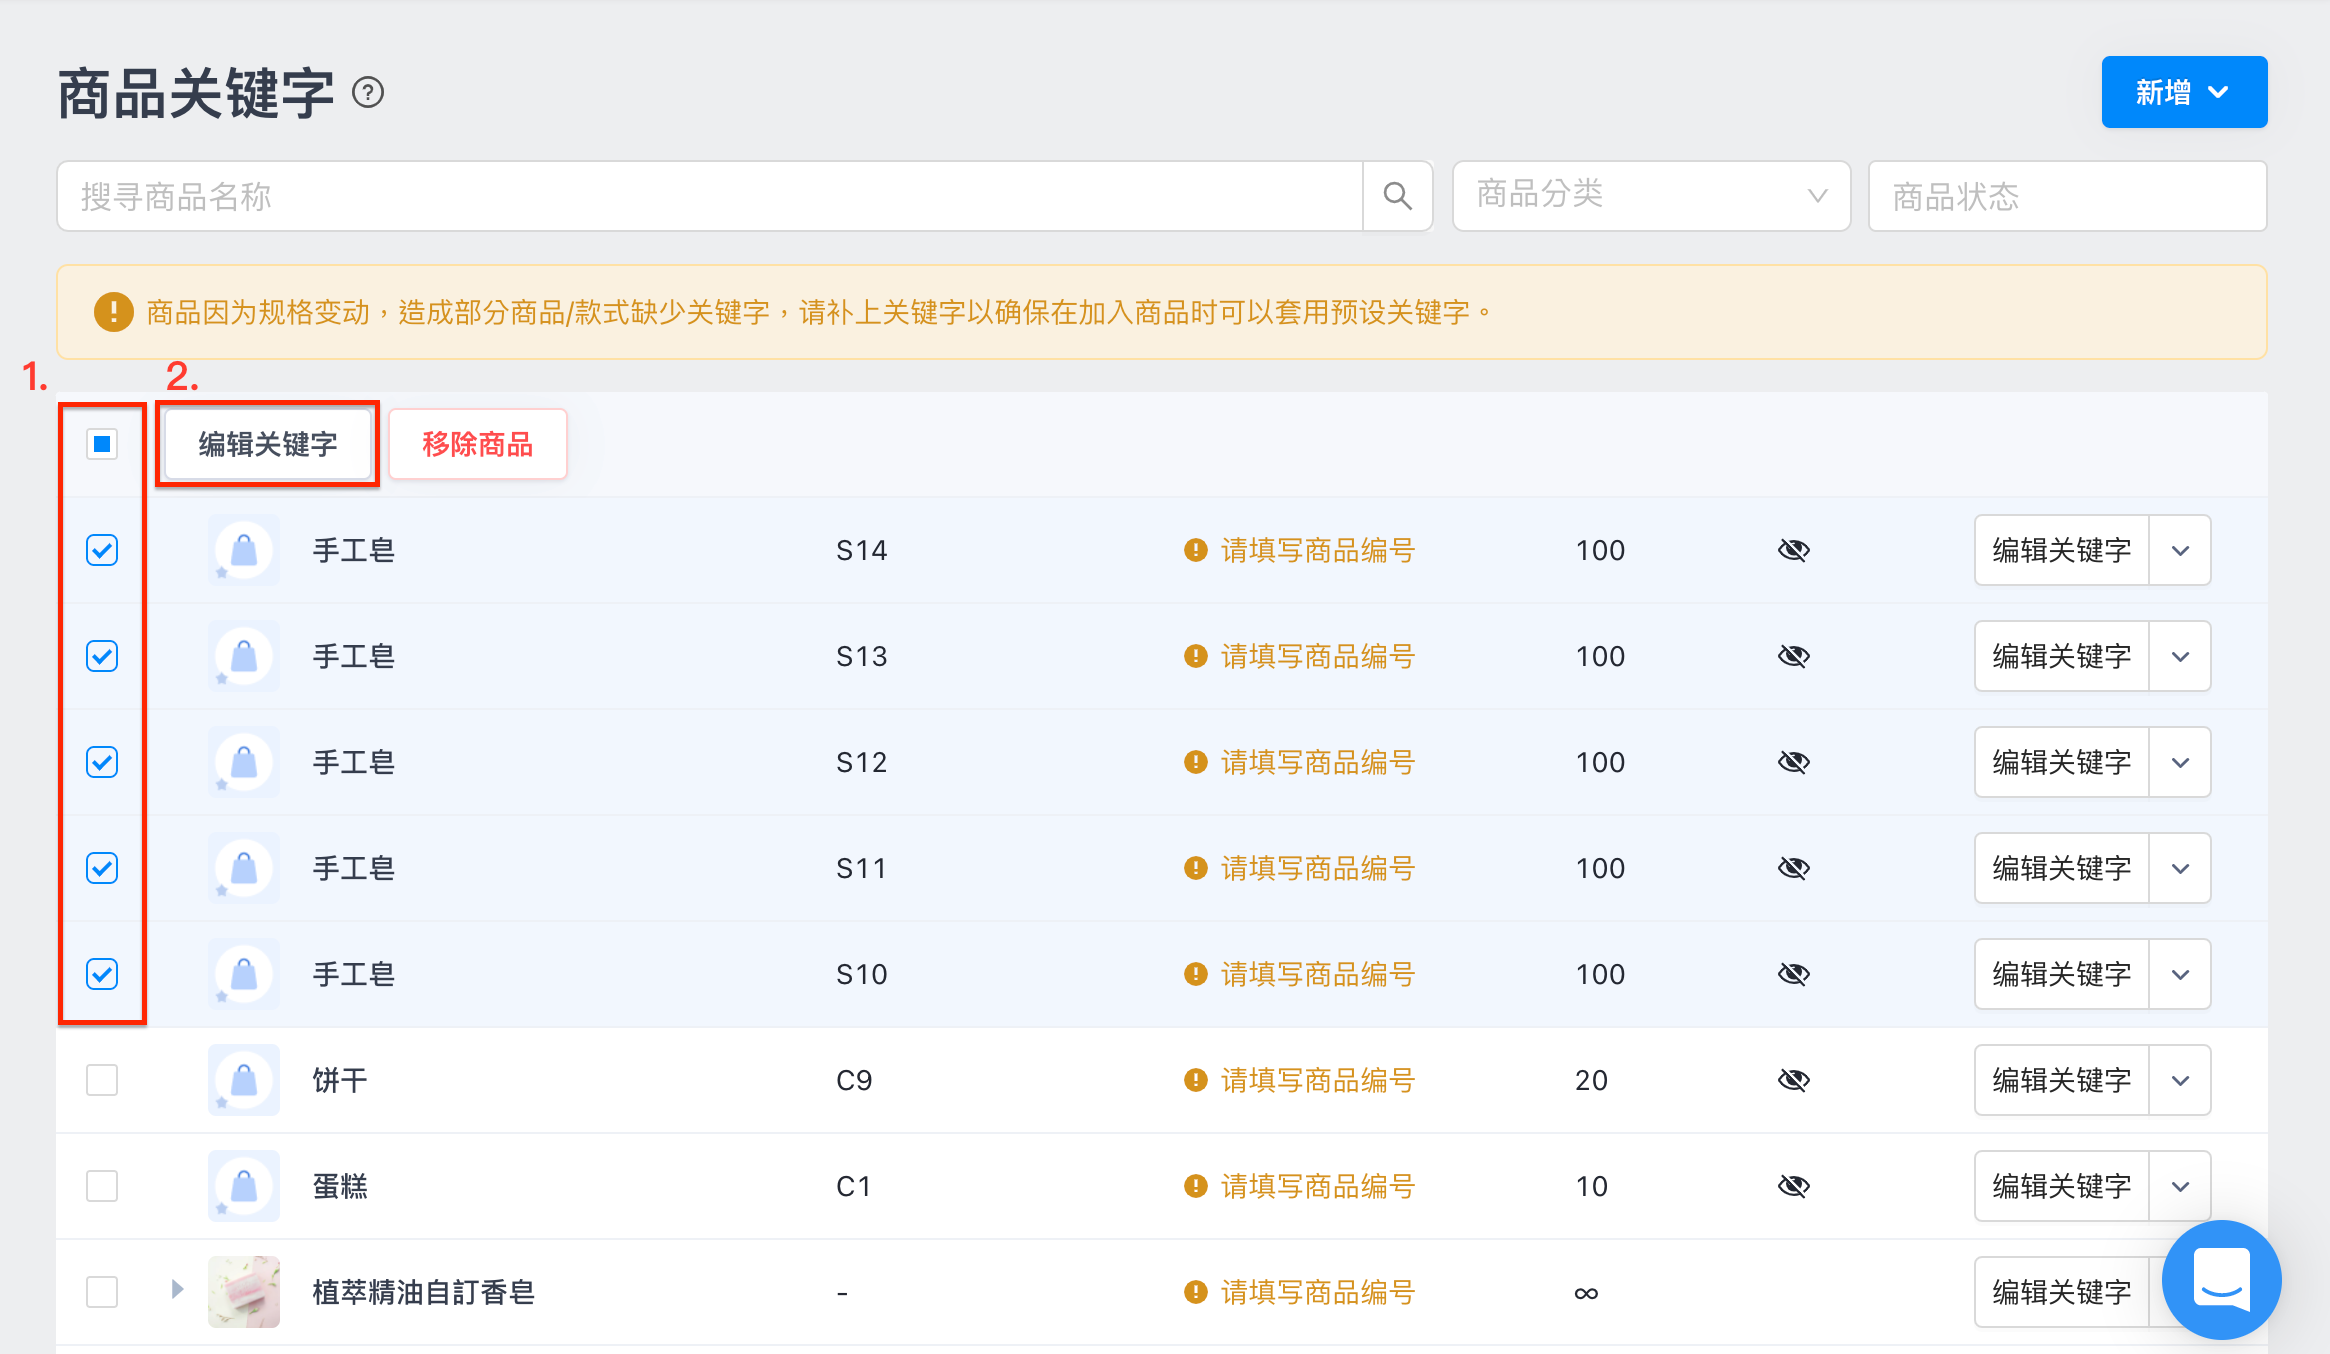
Task: Click the product thumbnail of 饼干
Action: tap(244, 1080)
